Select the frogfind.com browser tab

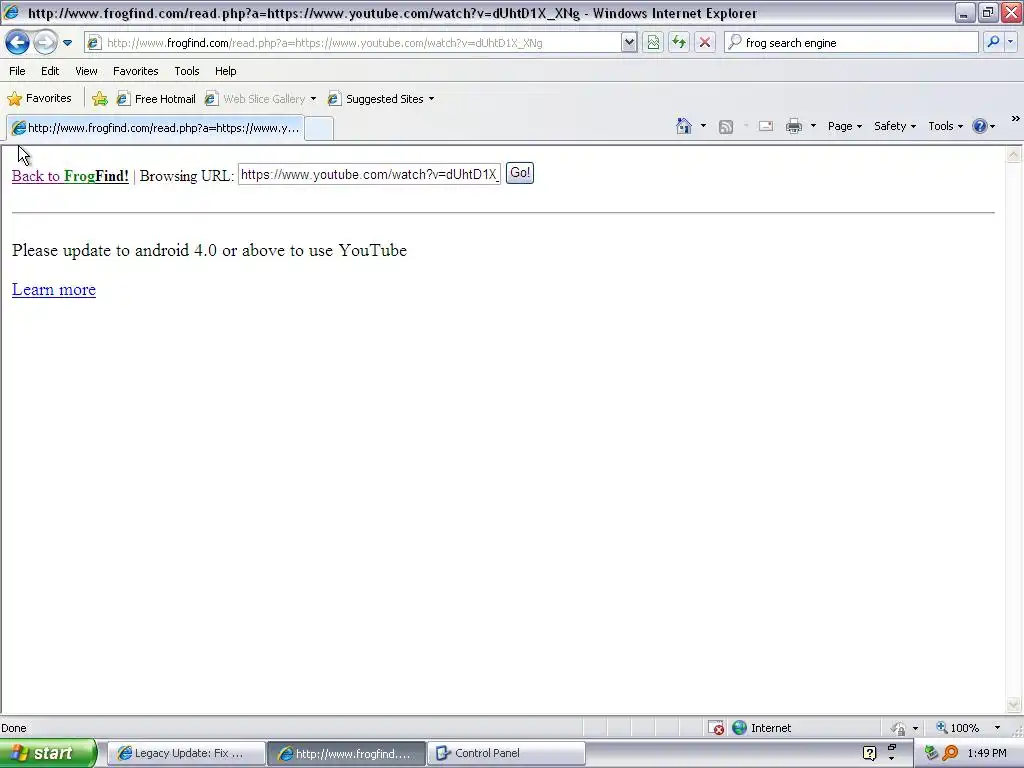click(x=155, y=128)
